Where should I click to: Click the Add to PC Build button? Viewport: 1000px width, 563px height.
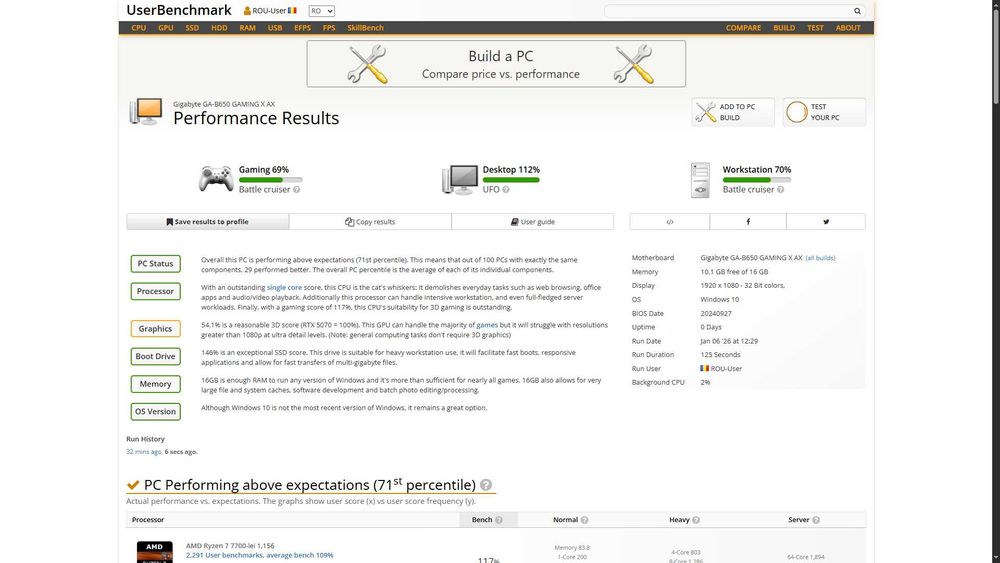coord(733,112)
